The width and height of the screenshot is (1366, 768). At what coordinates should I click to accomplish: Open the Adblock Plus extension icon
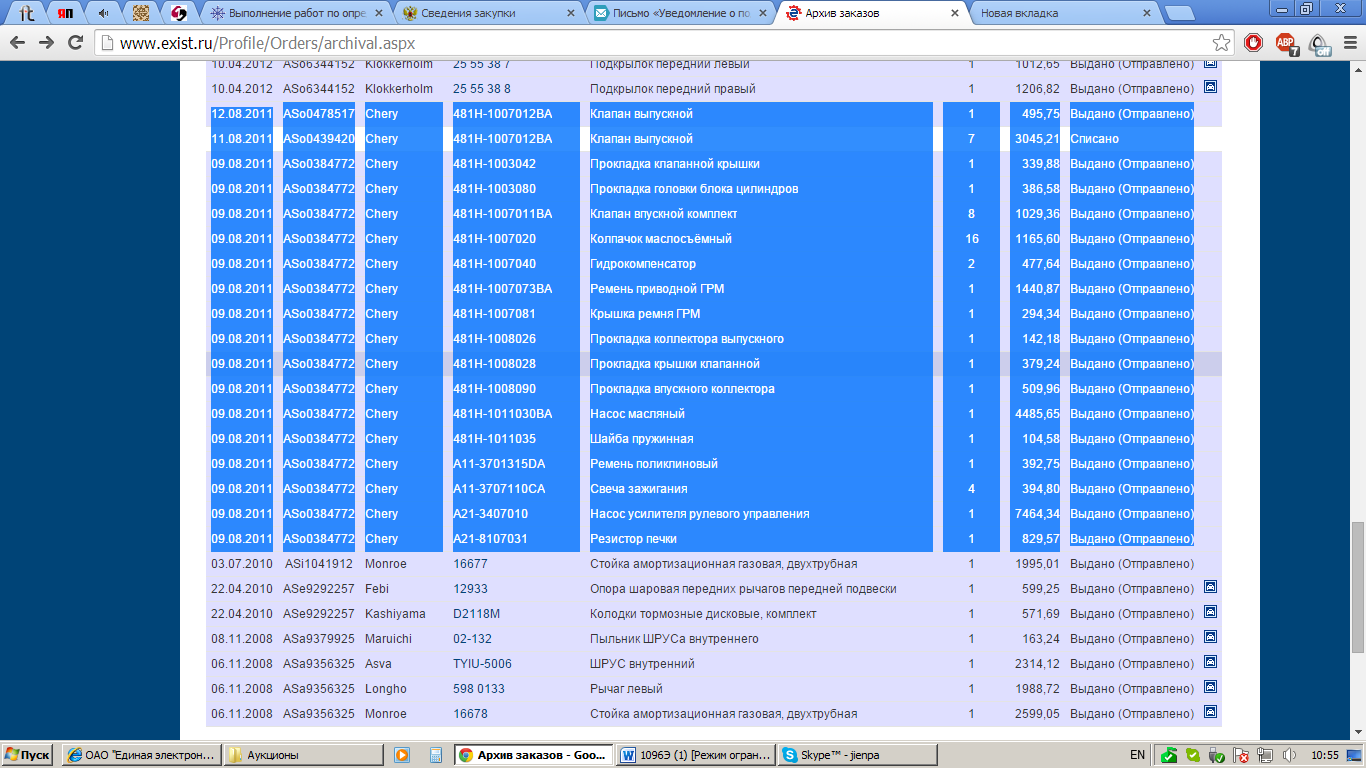(1286, 43)
